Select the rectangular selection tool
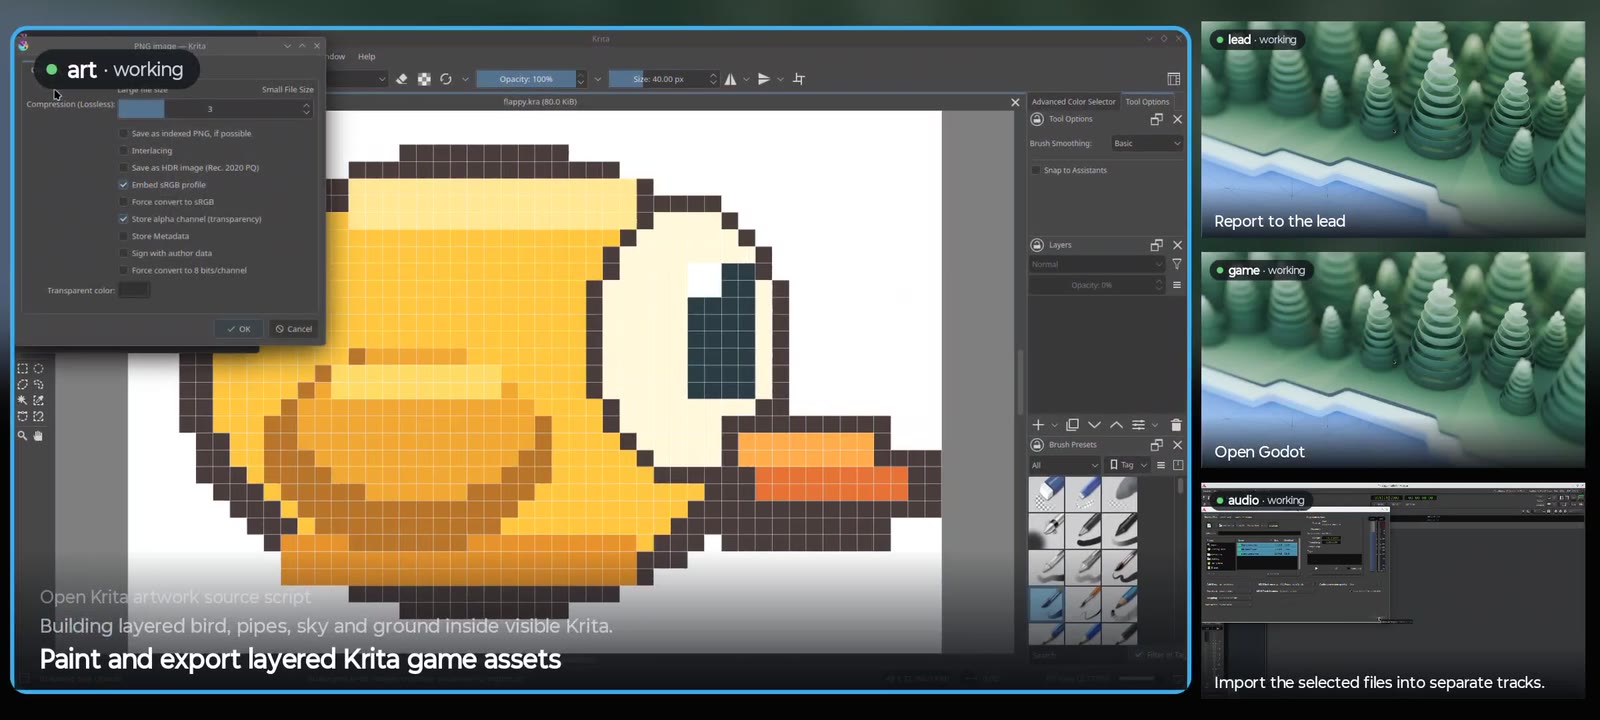1600x720 pixels. (23, 369)
